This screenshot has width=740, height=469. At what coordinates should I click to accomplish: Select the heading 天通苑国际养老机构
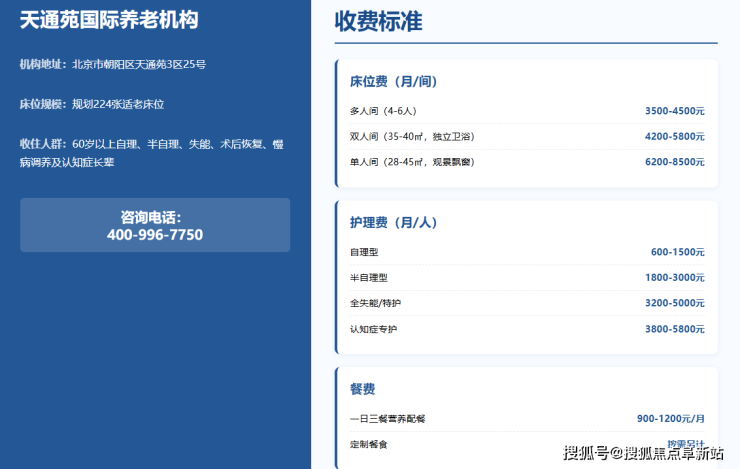tap(109, 20)
